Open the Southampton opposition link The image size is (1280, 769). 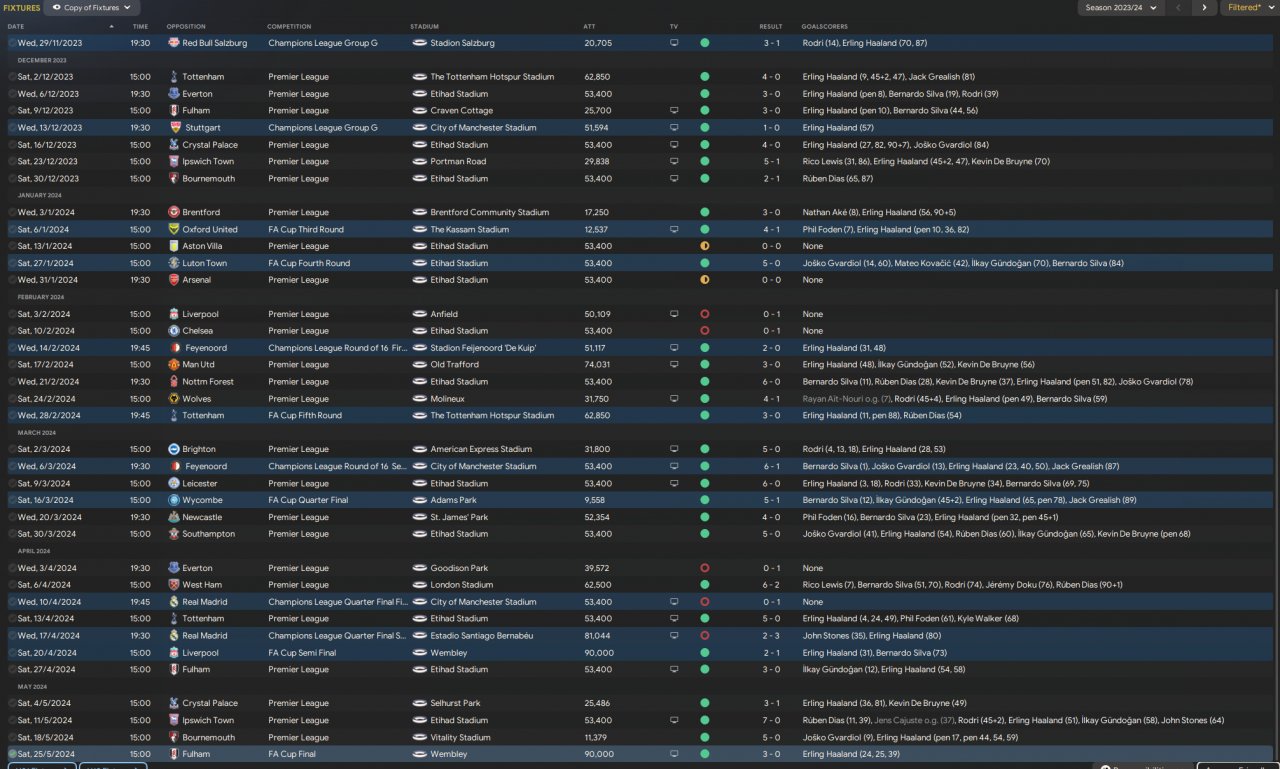click(x=208, y=534)
